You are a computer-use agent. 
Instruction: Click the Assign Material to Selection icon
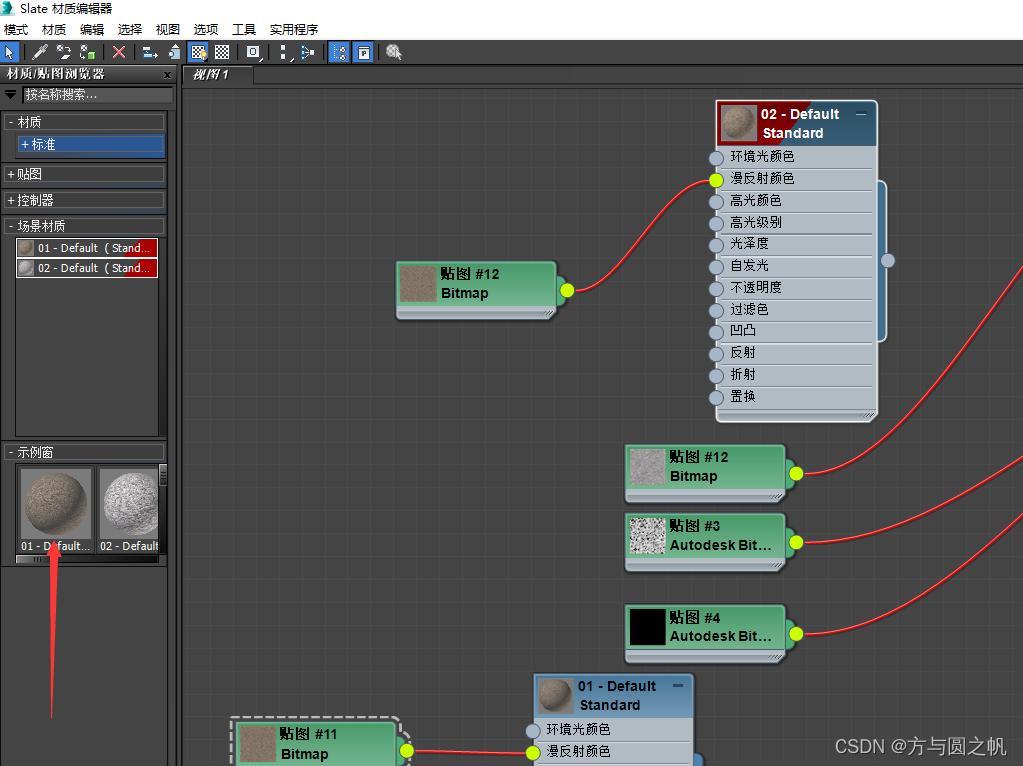(86, 52)
